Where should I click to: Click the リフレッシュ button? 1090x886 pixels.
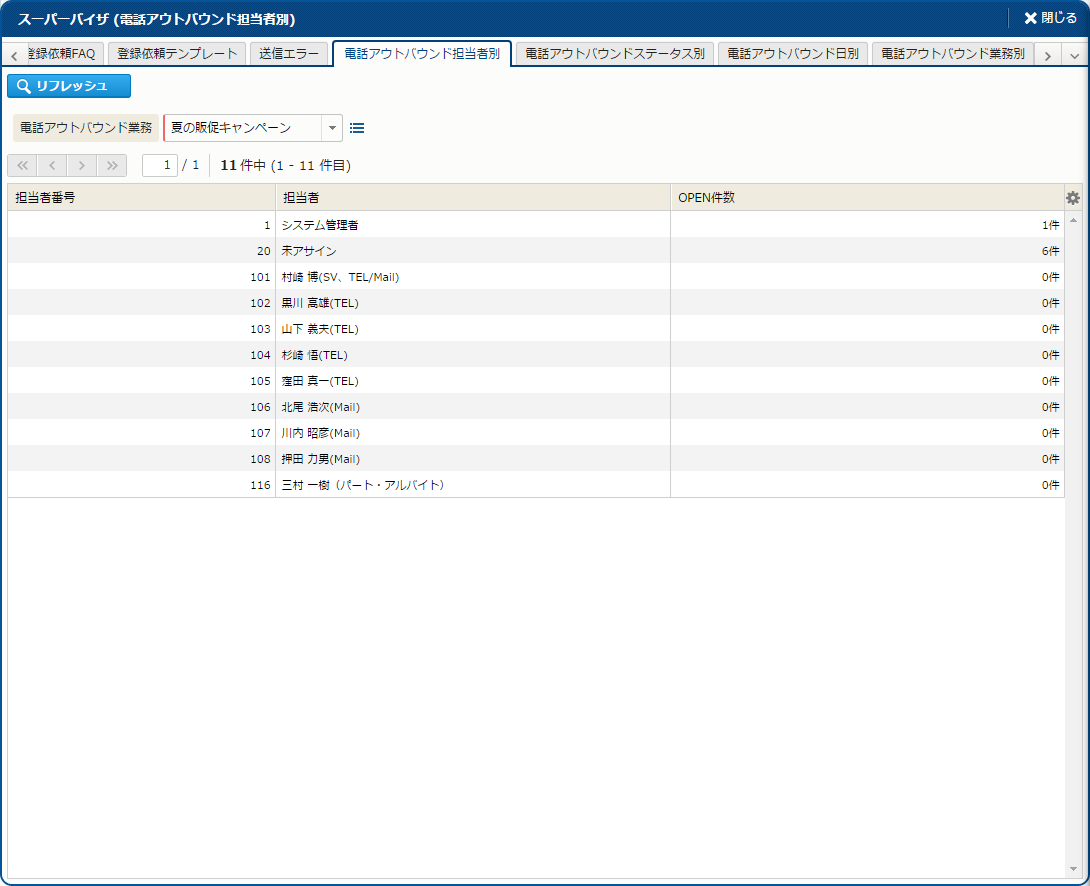point(69,86)
